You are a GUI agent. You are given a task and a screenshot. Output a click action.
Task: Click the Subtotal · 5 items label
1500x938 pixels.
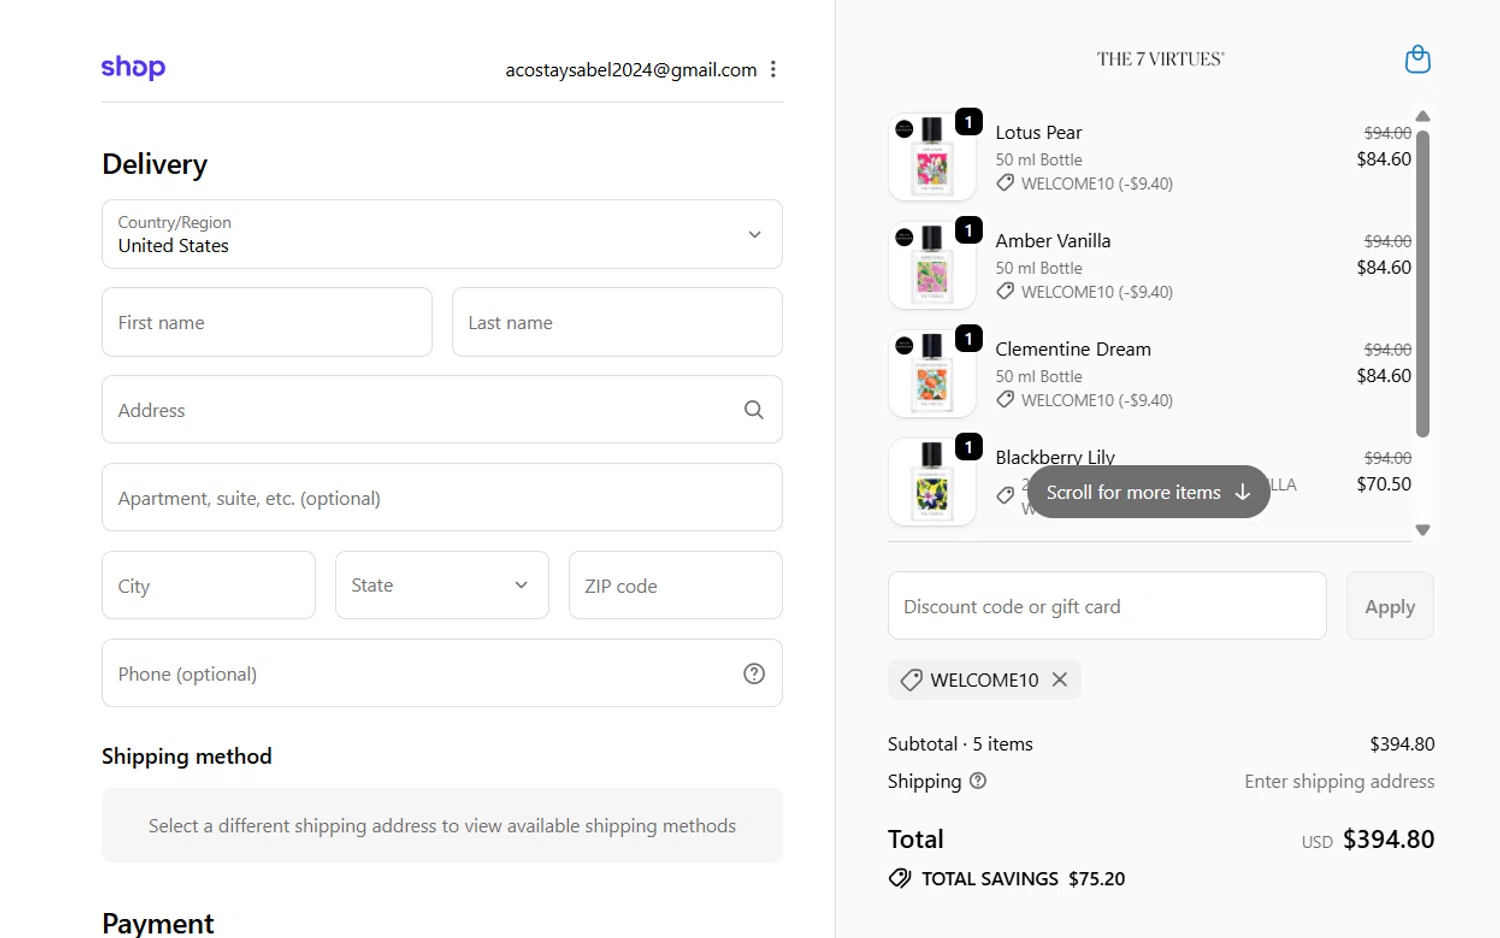[960, 744]
